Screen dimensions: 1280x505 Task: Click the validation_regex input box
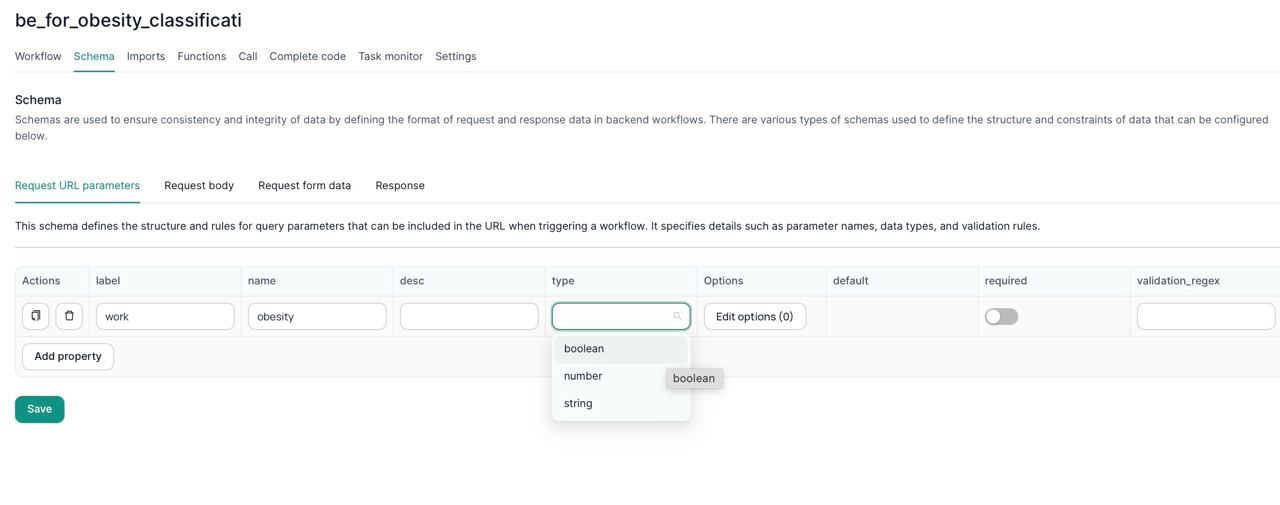tap(1205, 316)
